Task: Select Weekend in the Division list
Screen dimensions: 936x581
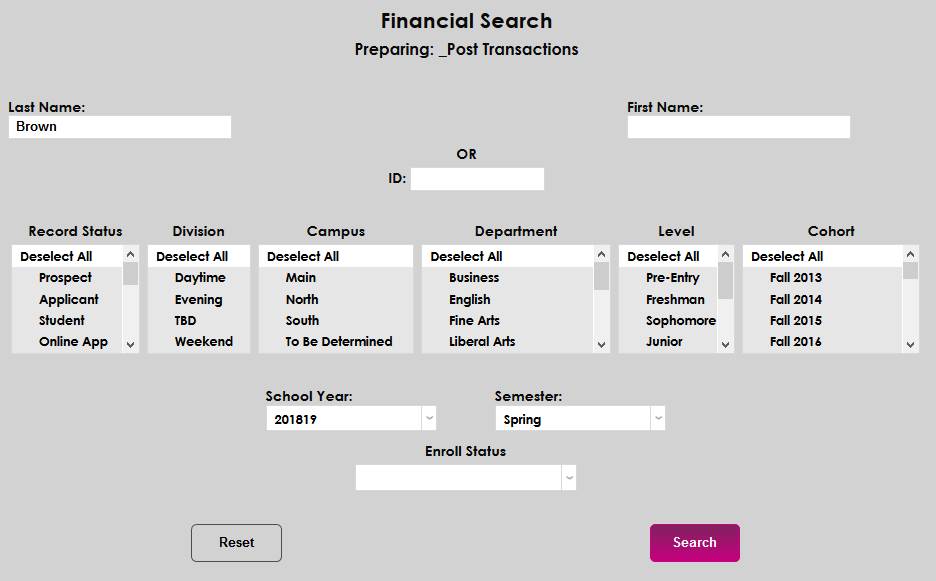Action: (203, 341)
